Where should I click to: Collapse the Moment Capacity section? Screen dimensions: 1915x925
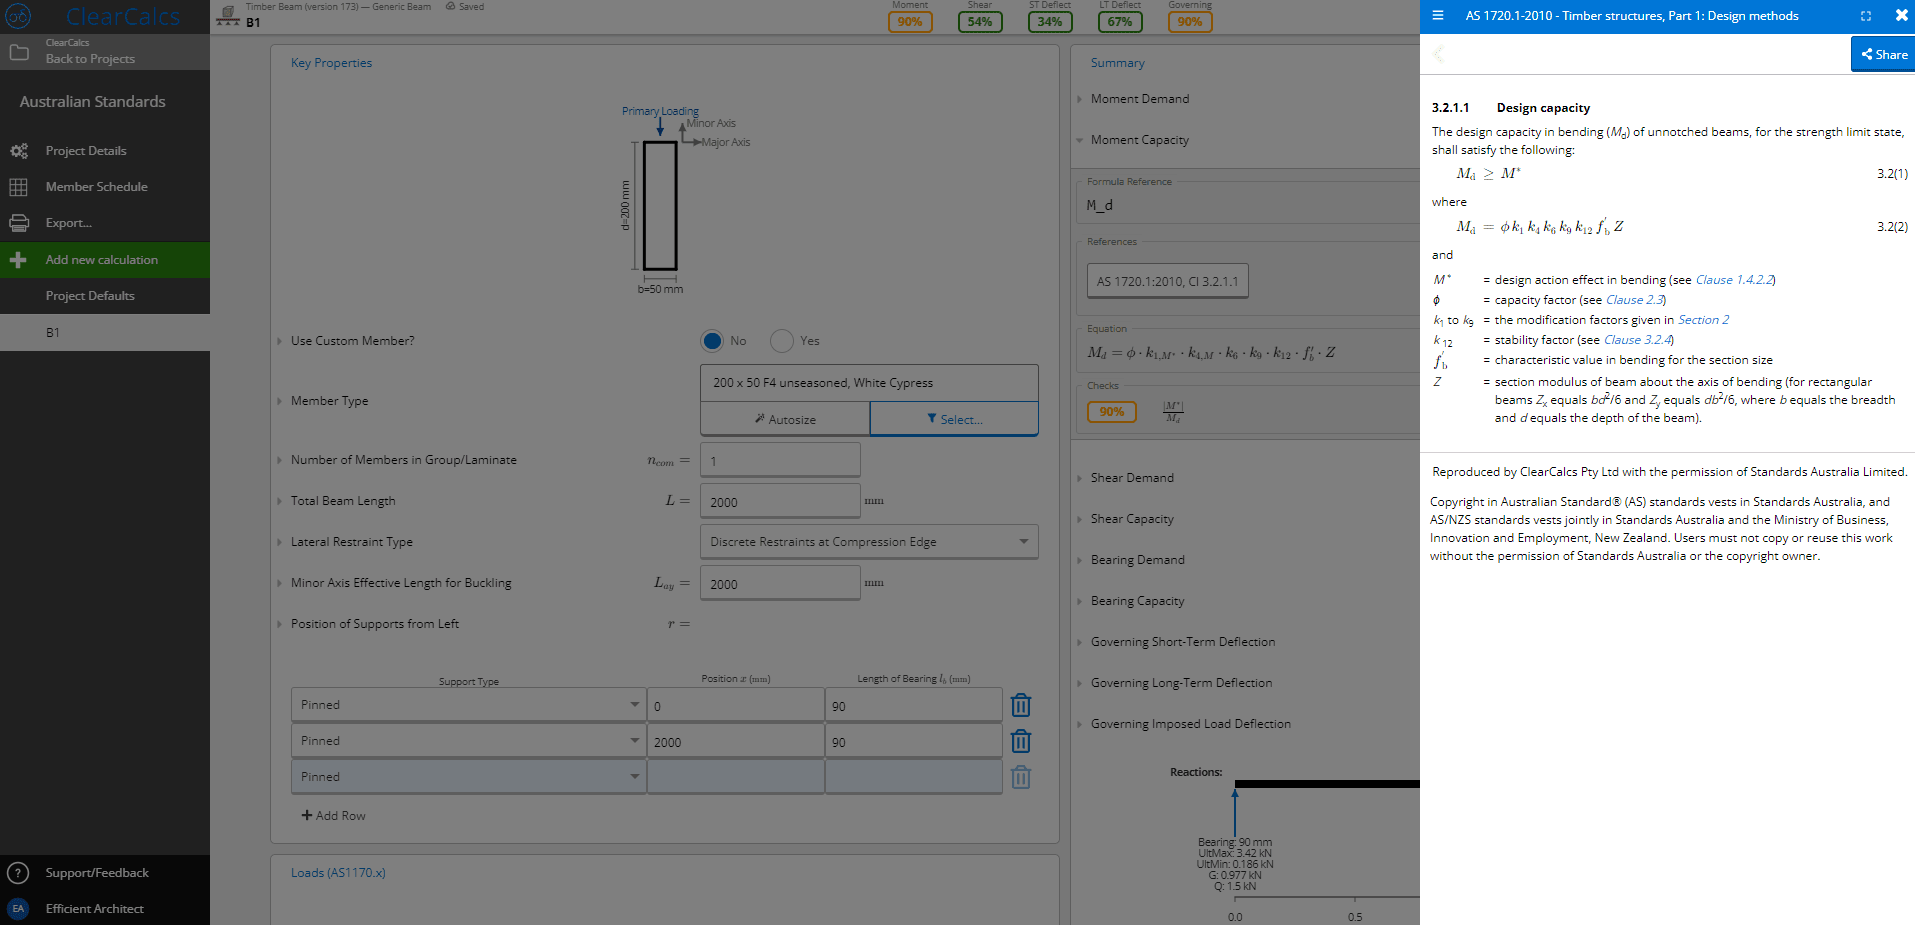pyautogui.click(x=1140, y=140)
